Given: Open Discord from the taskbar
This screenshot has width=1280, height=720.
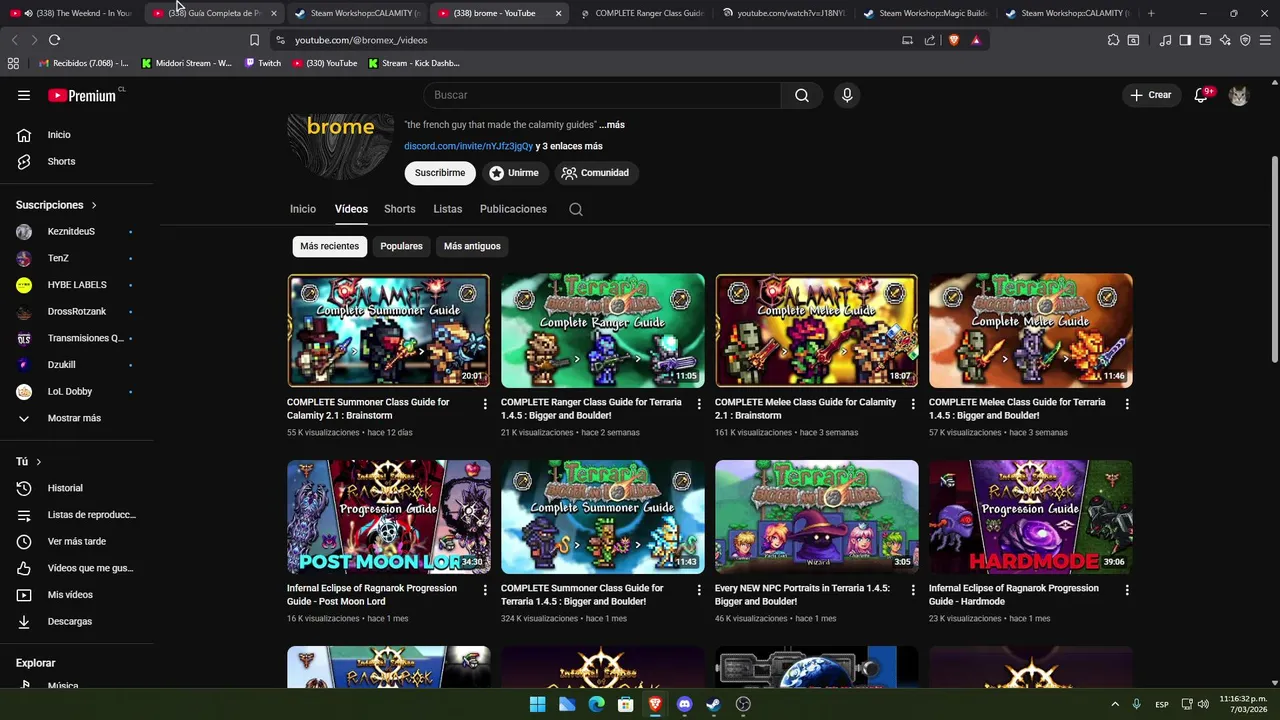Looking at the screenshot, I should (684, 704).
